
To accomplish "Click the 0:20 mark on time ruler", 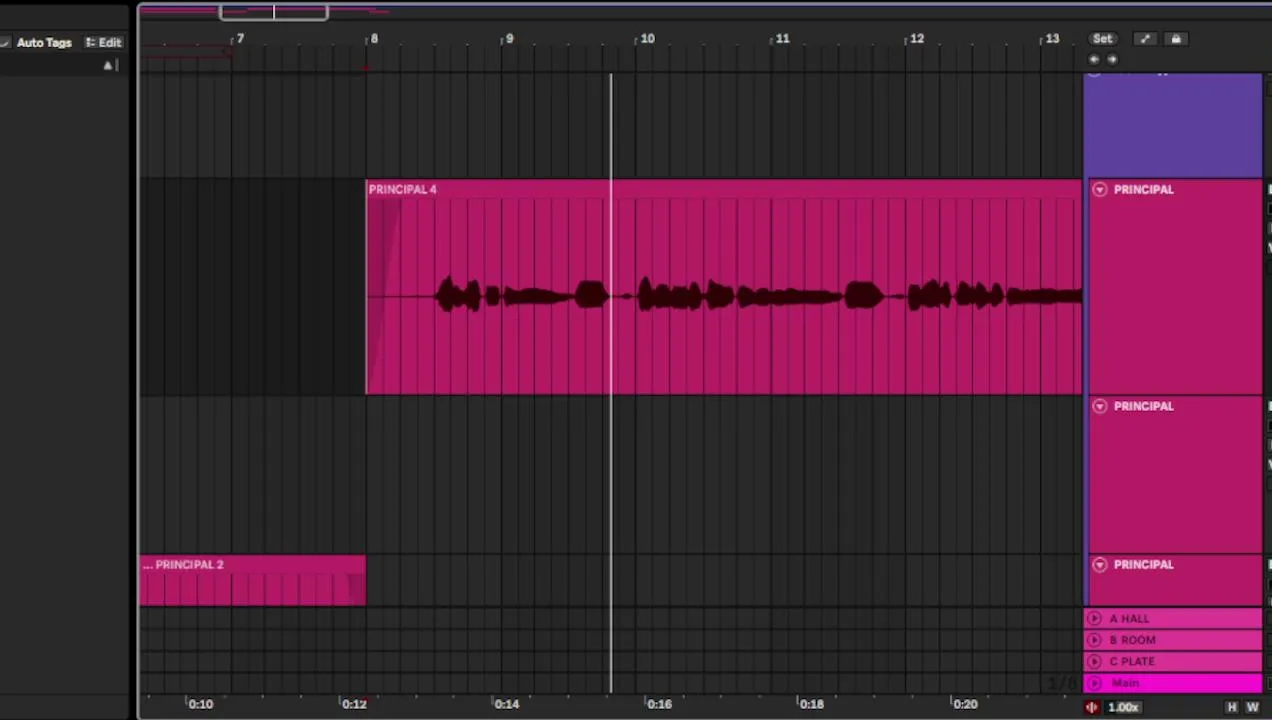I will tap(964, 704).
